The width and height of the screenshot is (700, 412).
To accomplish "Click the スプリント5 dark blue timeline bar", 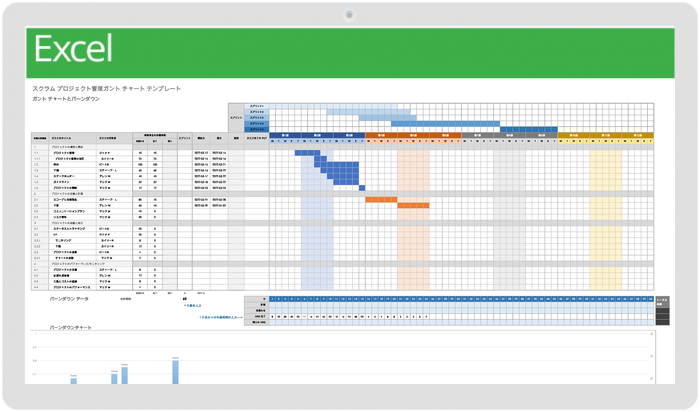I will pos(529,129).
